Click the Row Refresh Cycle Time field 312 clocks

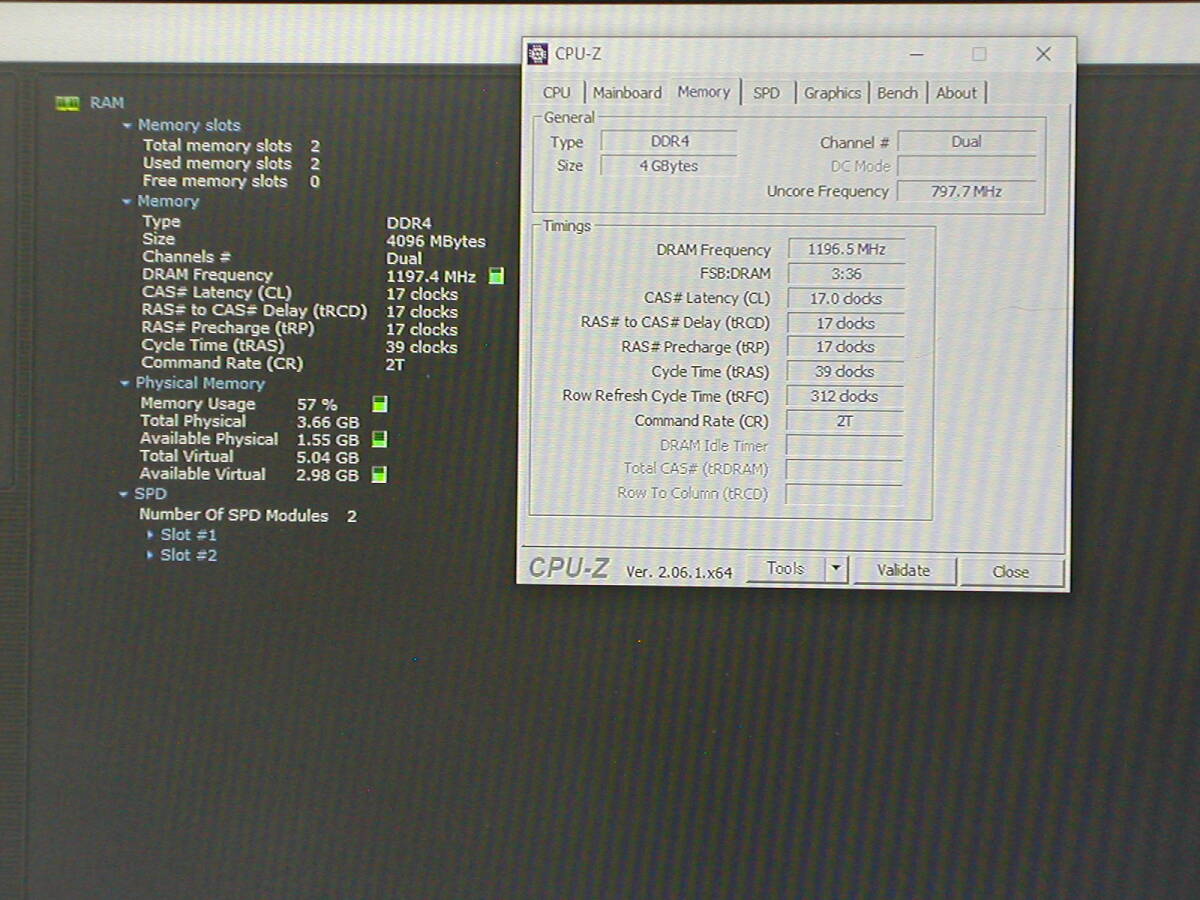pos(845,396)
